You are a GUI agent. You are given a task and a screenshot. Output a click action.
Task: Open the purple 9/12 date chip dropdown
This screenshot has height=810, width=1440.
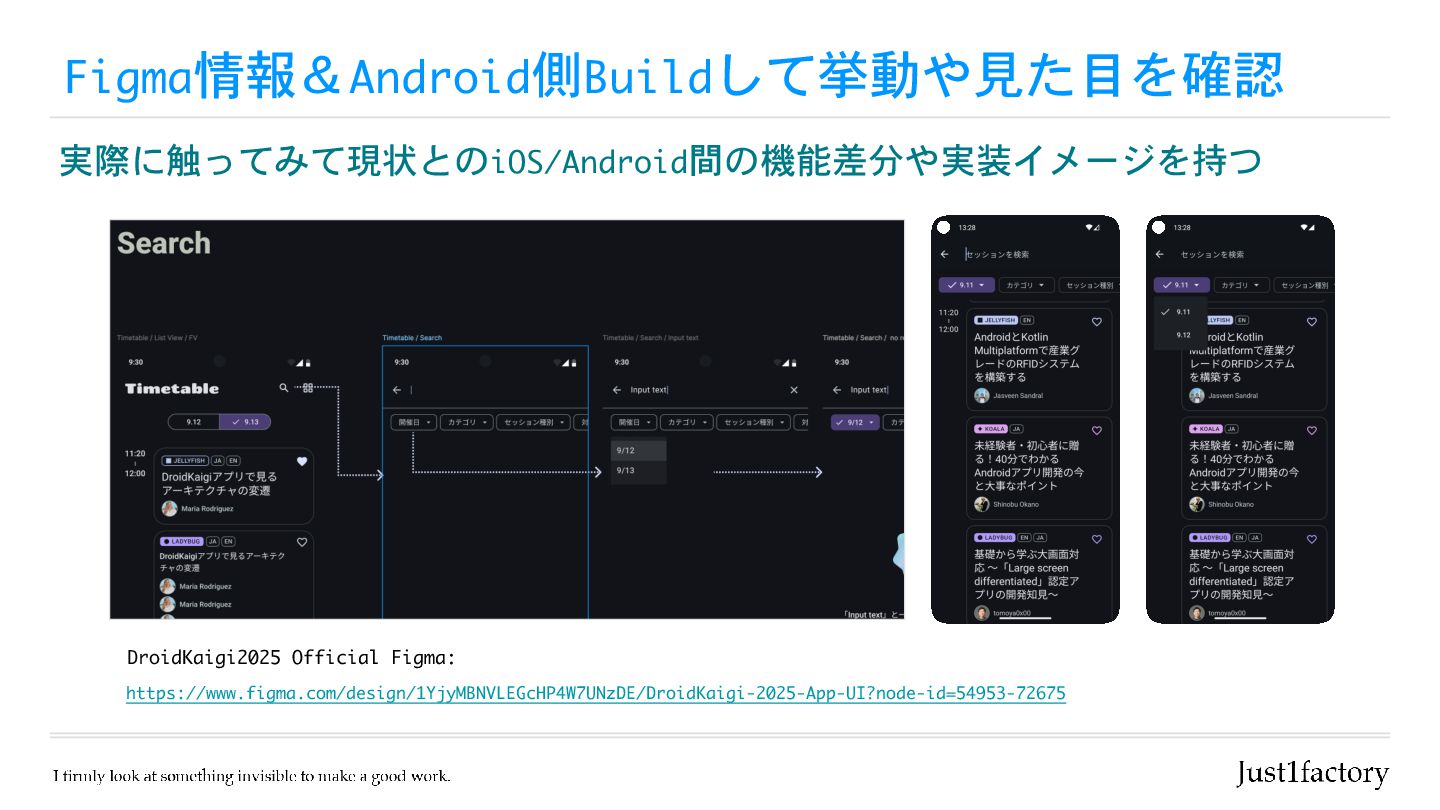(855, 423)
